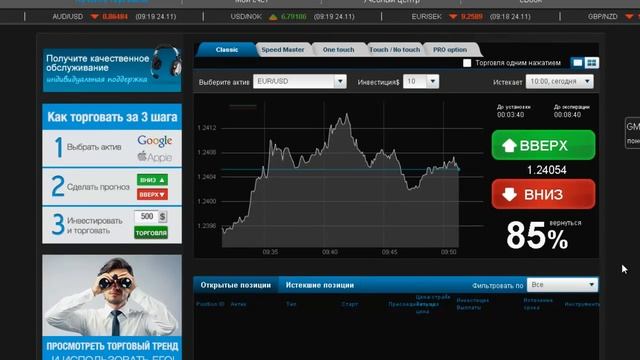Click the green ВВЕРХ button
The image size is (640, 360).
543,145
